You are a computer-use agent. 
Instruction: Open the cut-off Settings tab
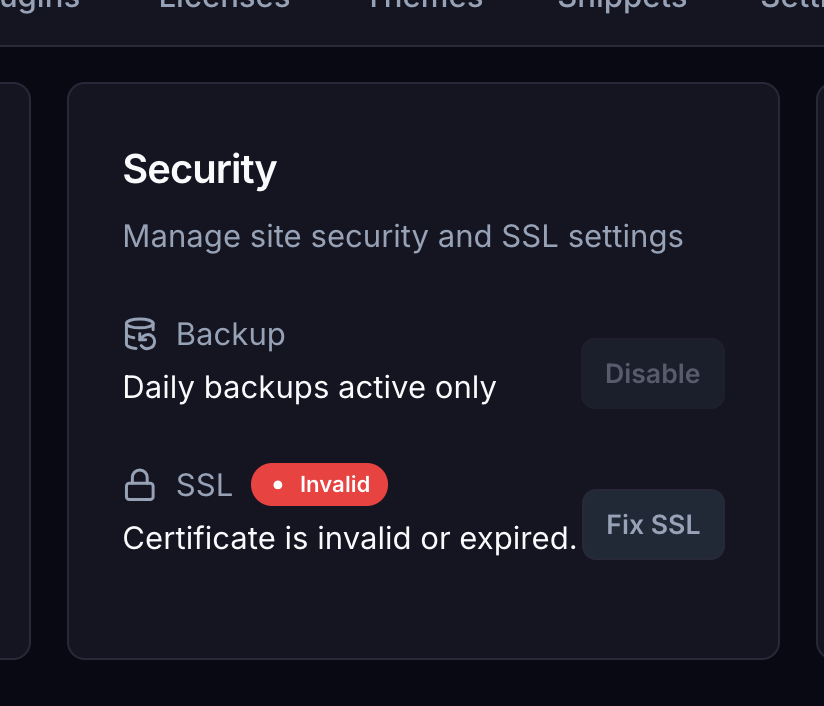click(792, 4)
